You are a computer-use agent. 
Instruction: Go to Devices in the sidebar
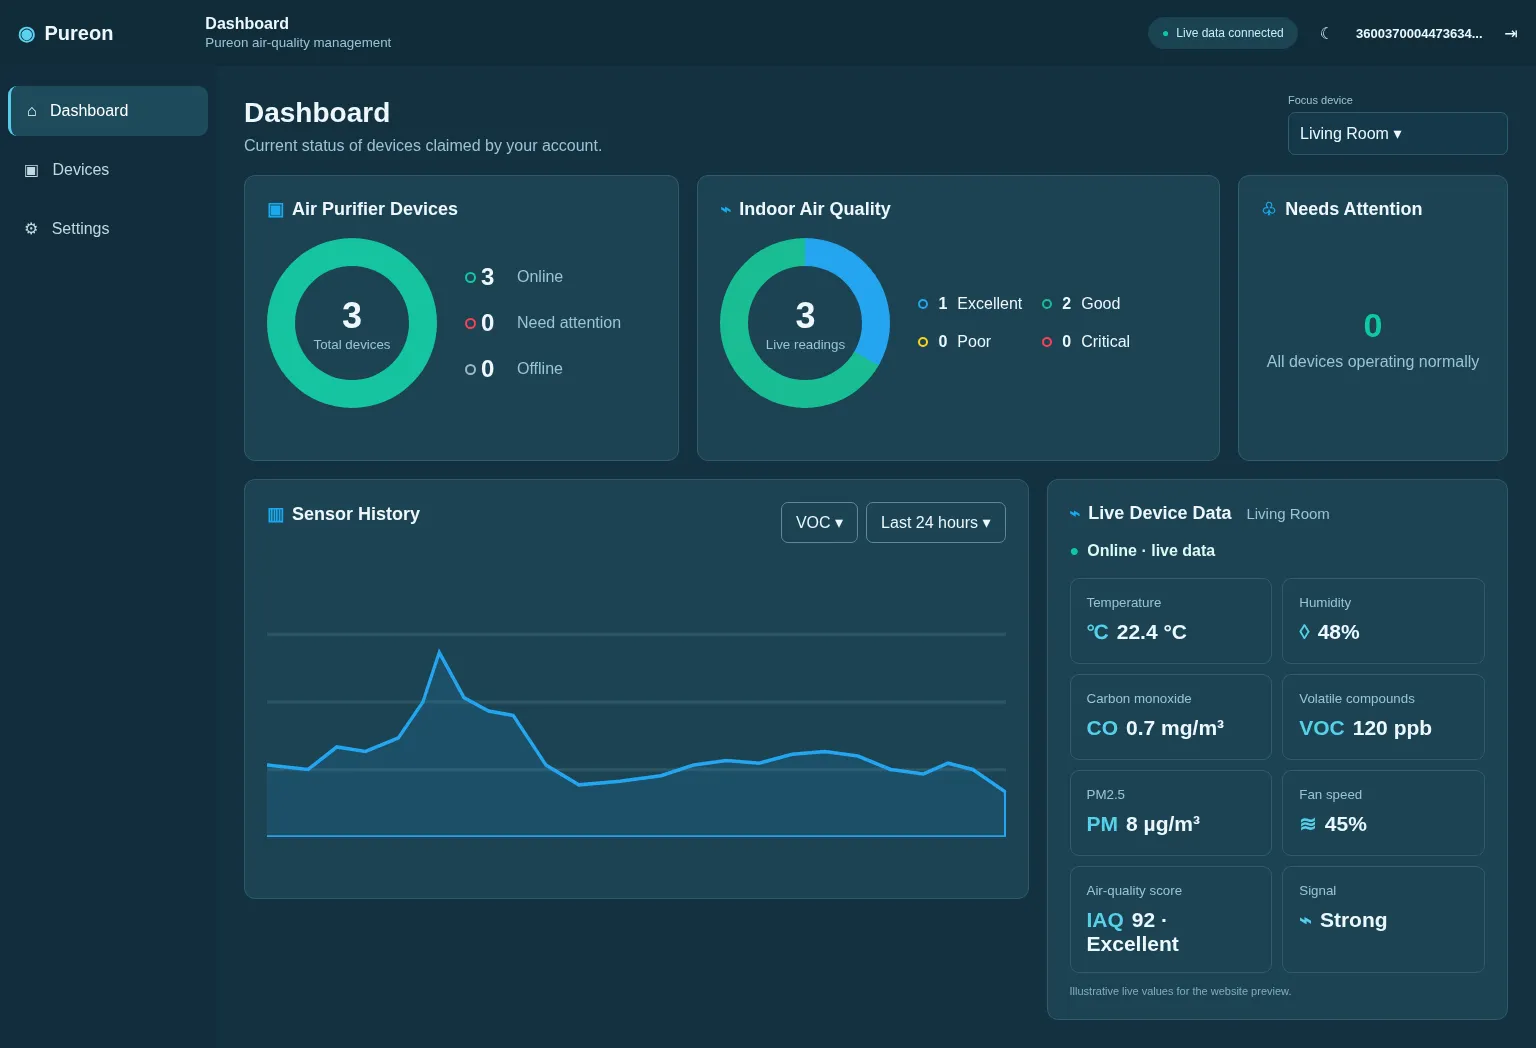(x=108, y=170)
